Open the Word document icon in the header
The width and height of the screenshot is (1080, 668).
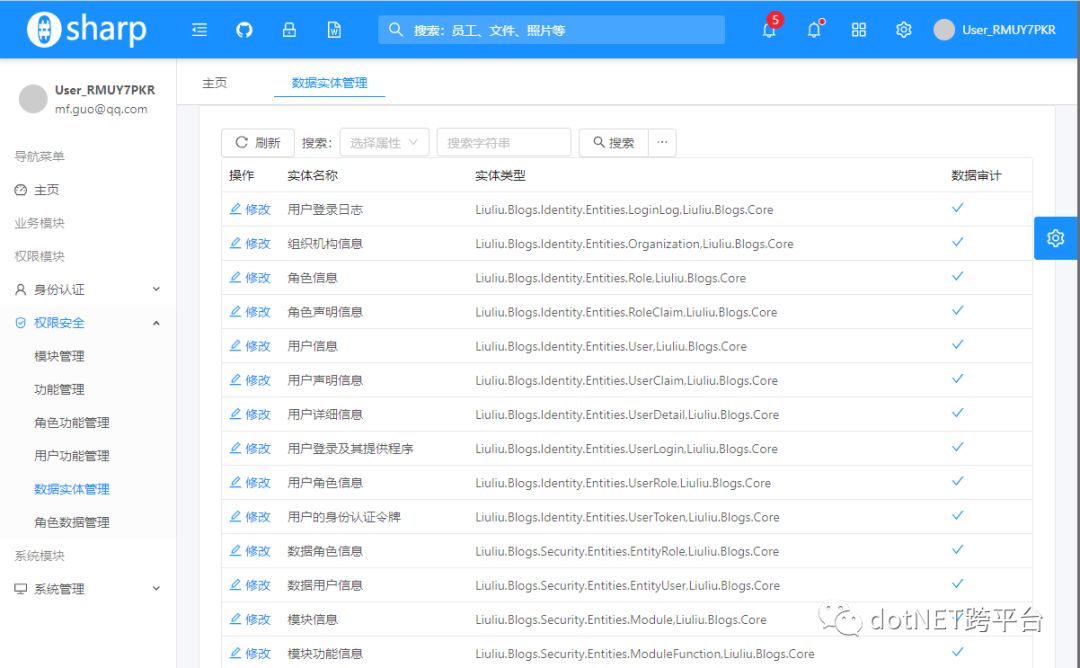tap(334, 30)
